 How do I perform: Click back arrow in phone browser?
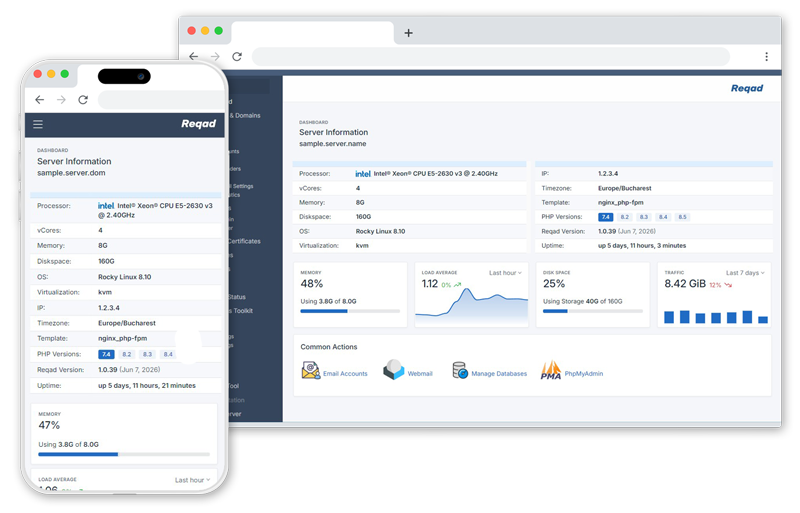(40, 100)
